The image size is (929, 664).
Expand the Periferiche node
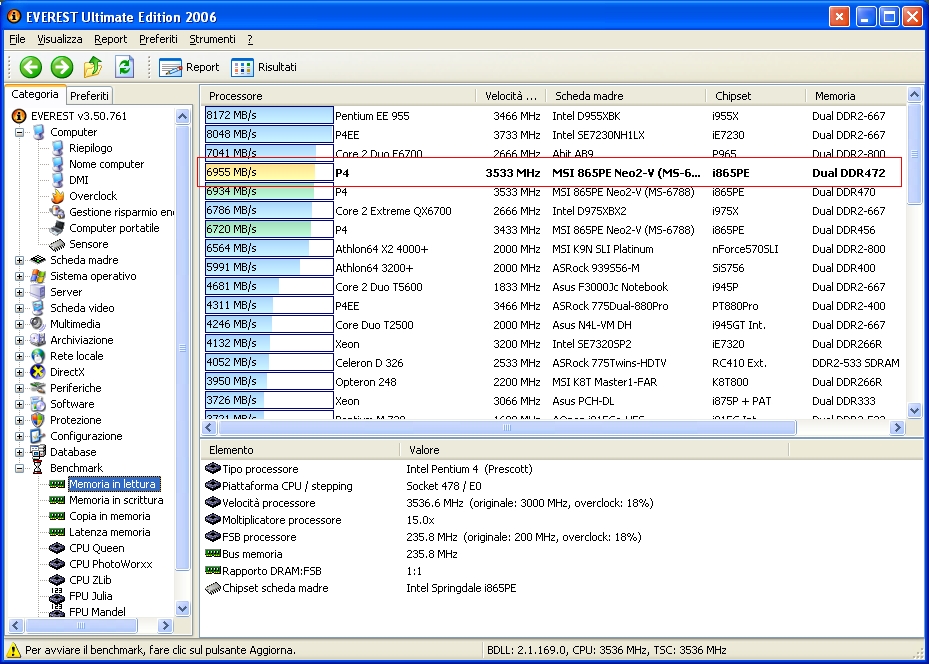pyautogui.click(x=20, y=388)
